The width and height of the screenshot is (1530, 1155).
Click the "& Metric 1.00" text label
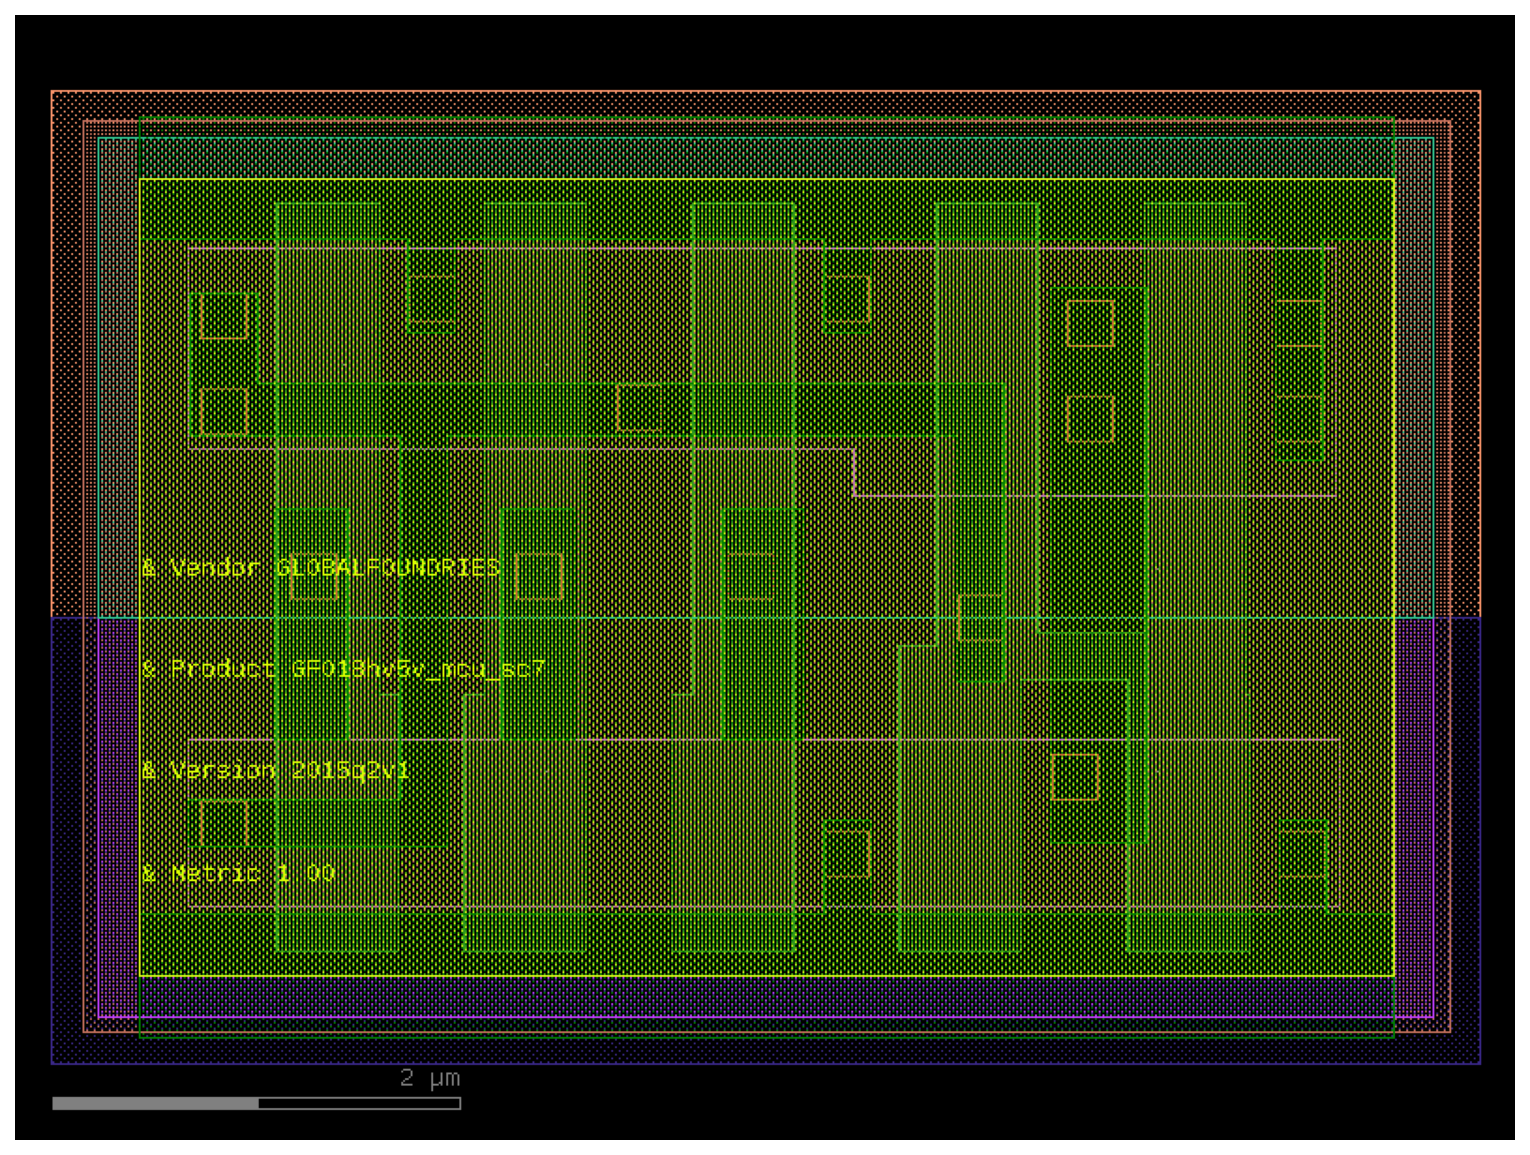[x=238, y=873]
